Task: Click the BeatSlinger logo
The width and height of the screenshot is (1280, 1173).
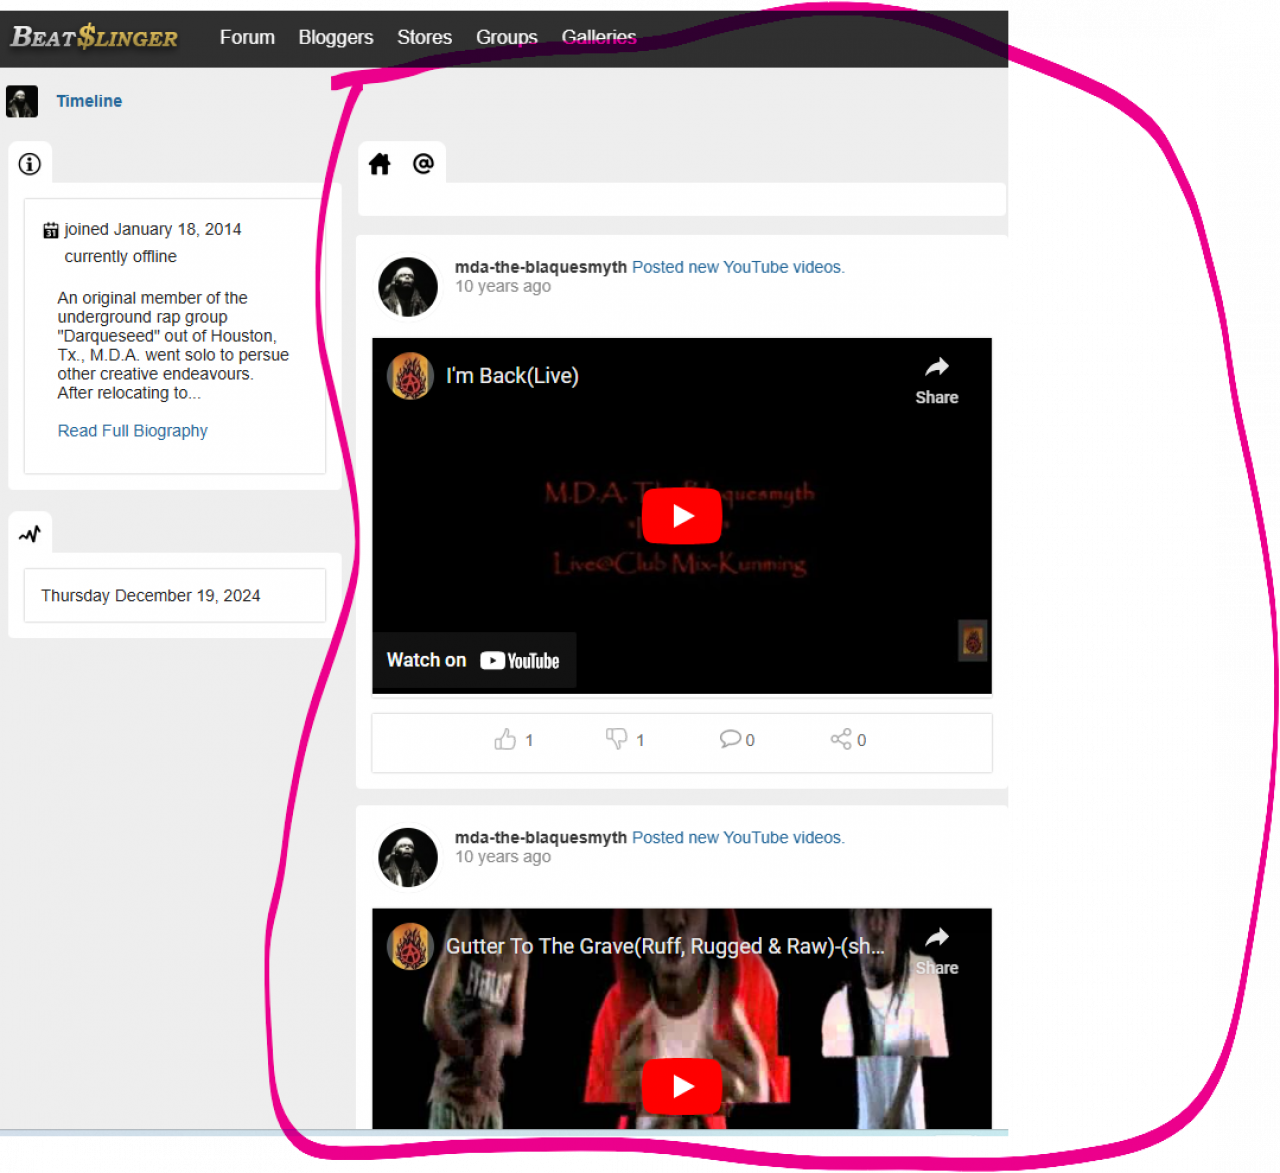Action: pyautogui.click(x=94, y=37)
